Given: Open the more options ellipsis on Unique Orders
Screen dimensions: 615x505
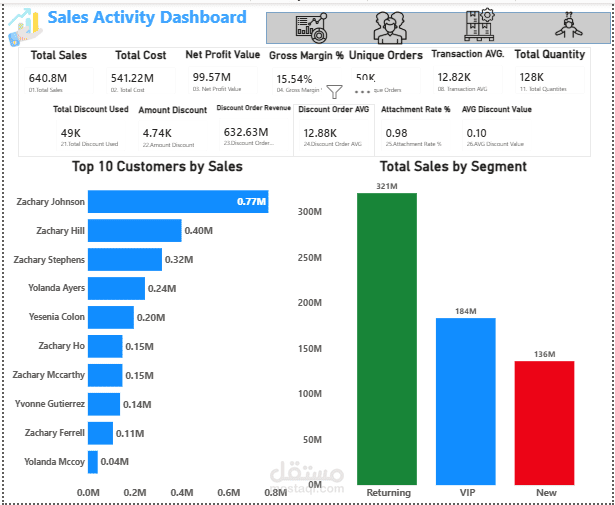Looking at the screenshot, I should coord(360,93).
